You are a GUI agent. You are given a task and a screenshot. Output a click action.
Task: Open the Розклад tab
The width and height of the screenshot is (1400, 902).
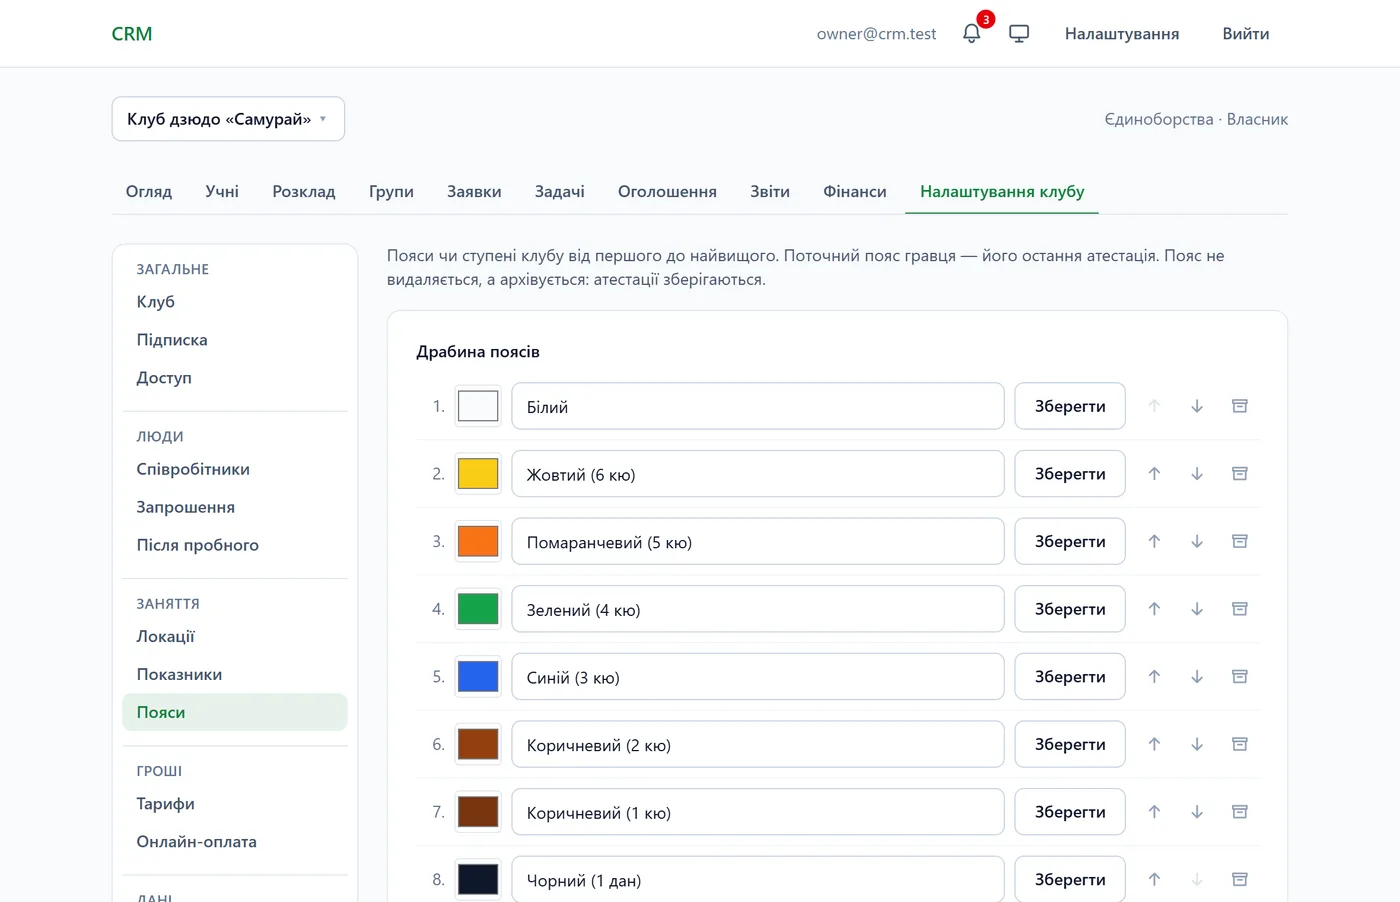click(x=304, y=191)
